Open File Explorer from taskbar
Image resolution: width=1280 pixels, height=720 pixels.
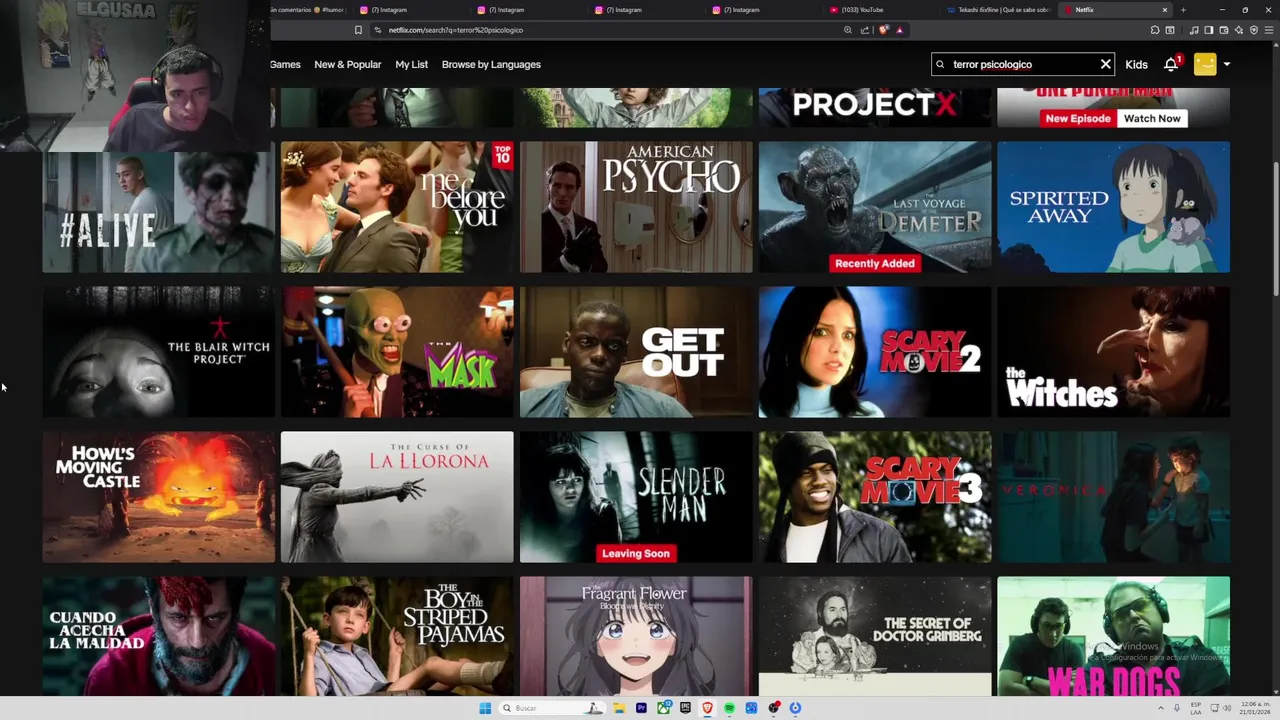[619, 708]
